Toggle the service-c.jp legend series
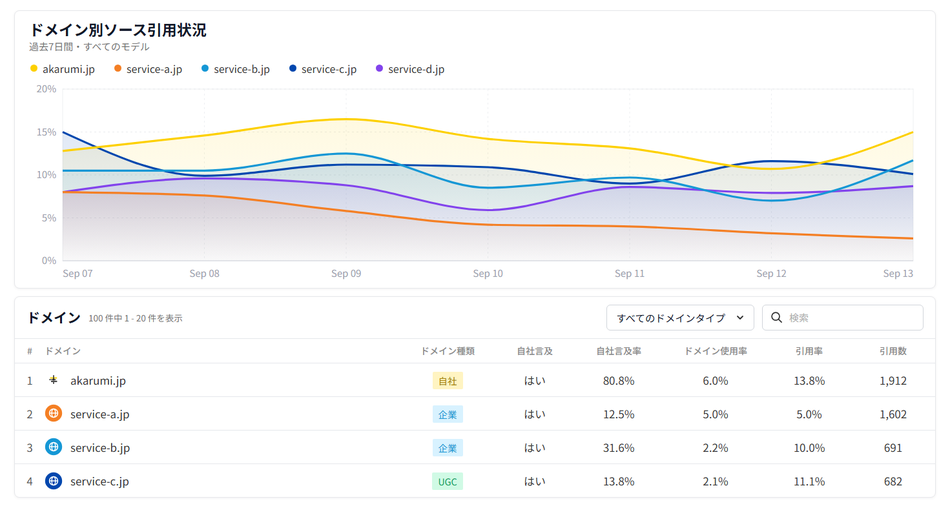 pos(323,69)
